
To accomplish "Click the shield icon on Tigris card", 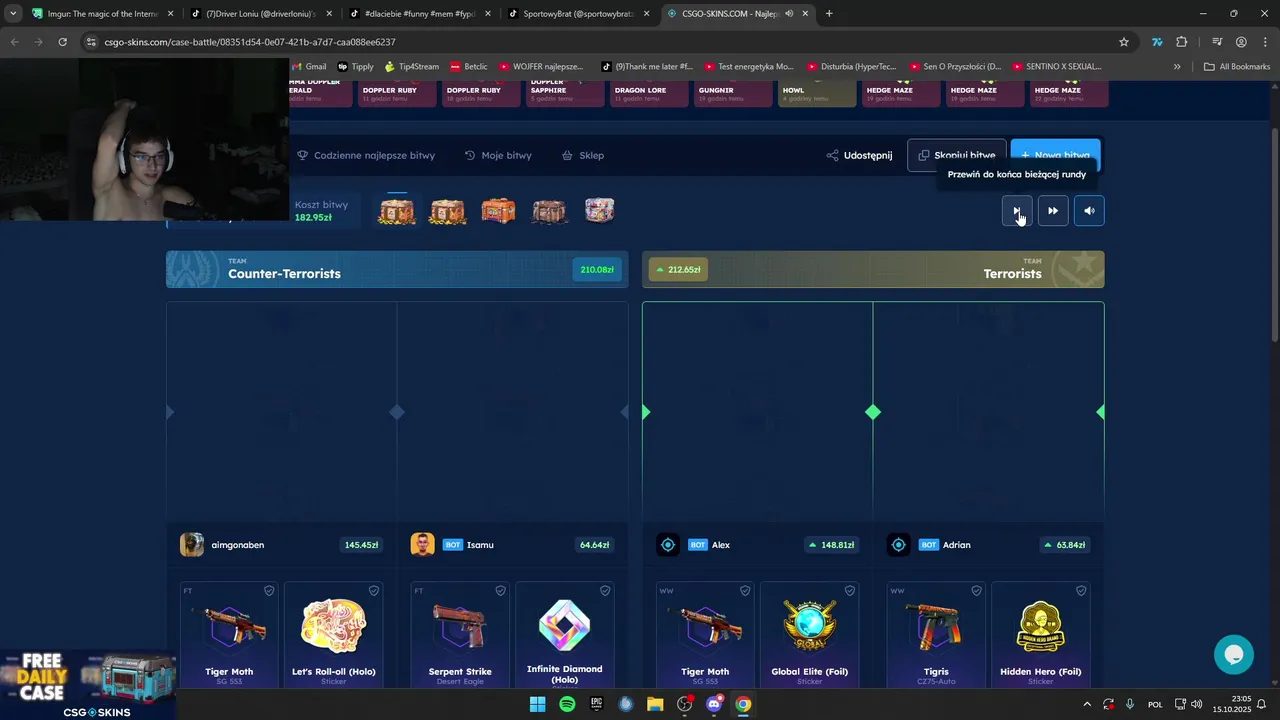I will (976, 591).
